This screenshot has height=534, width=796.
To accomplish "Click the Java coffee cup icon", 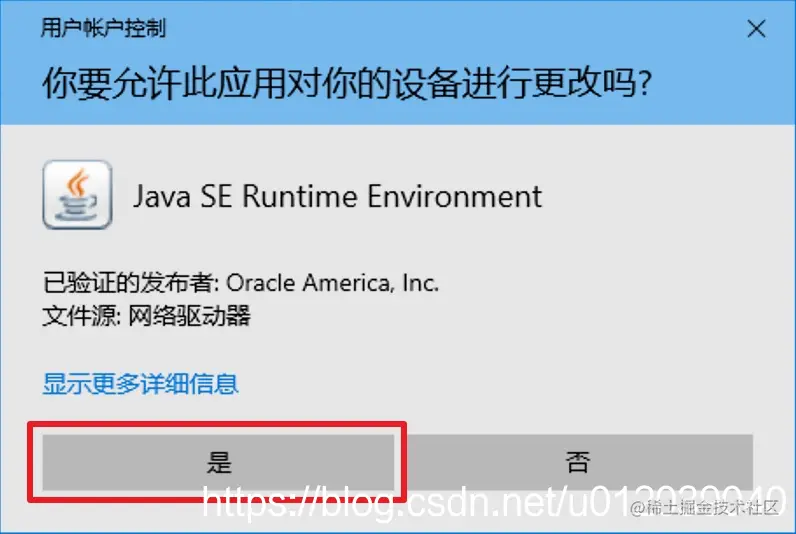I will pyautogui.click(x=78, y=195).
